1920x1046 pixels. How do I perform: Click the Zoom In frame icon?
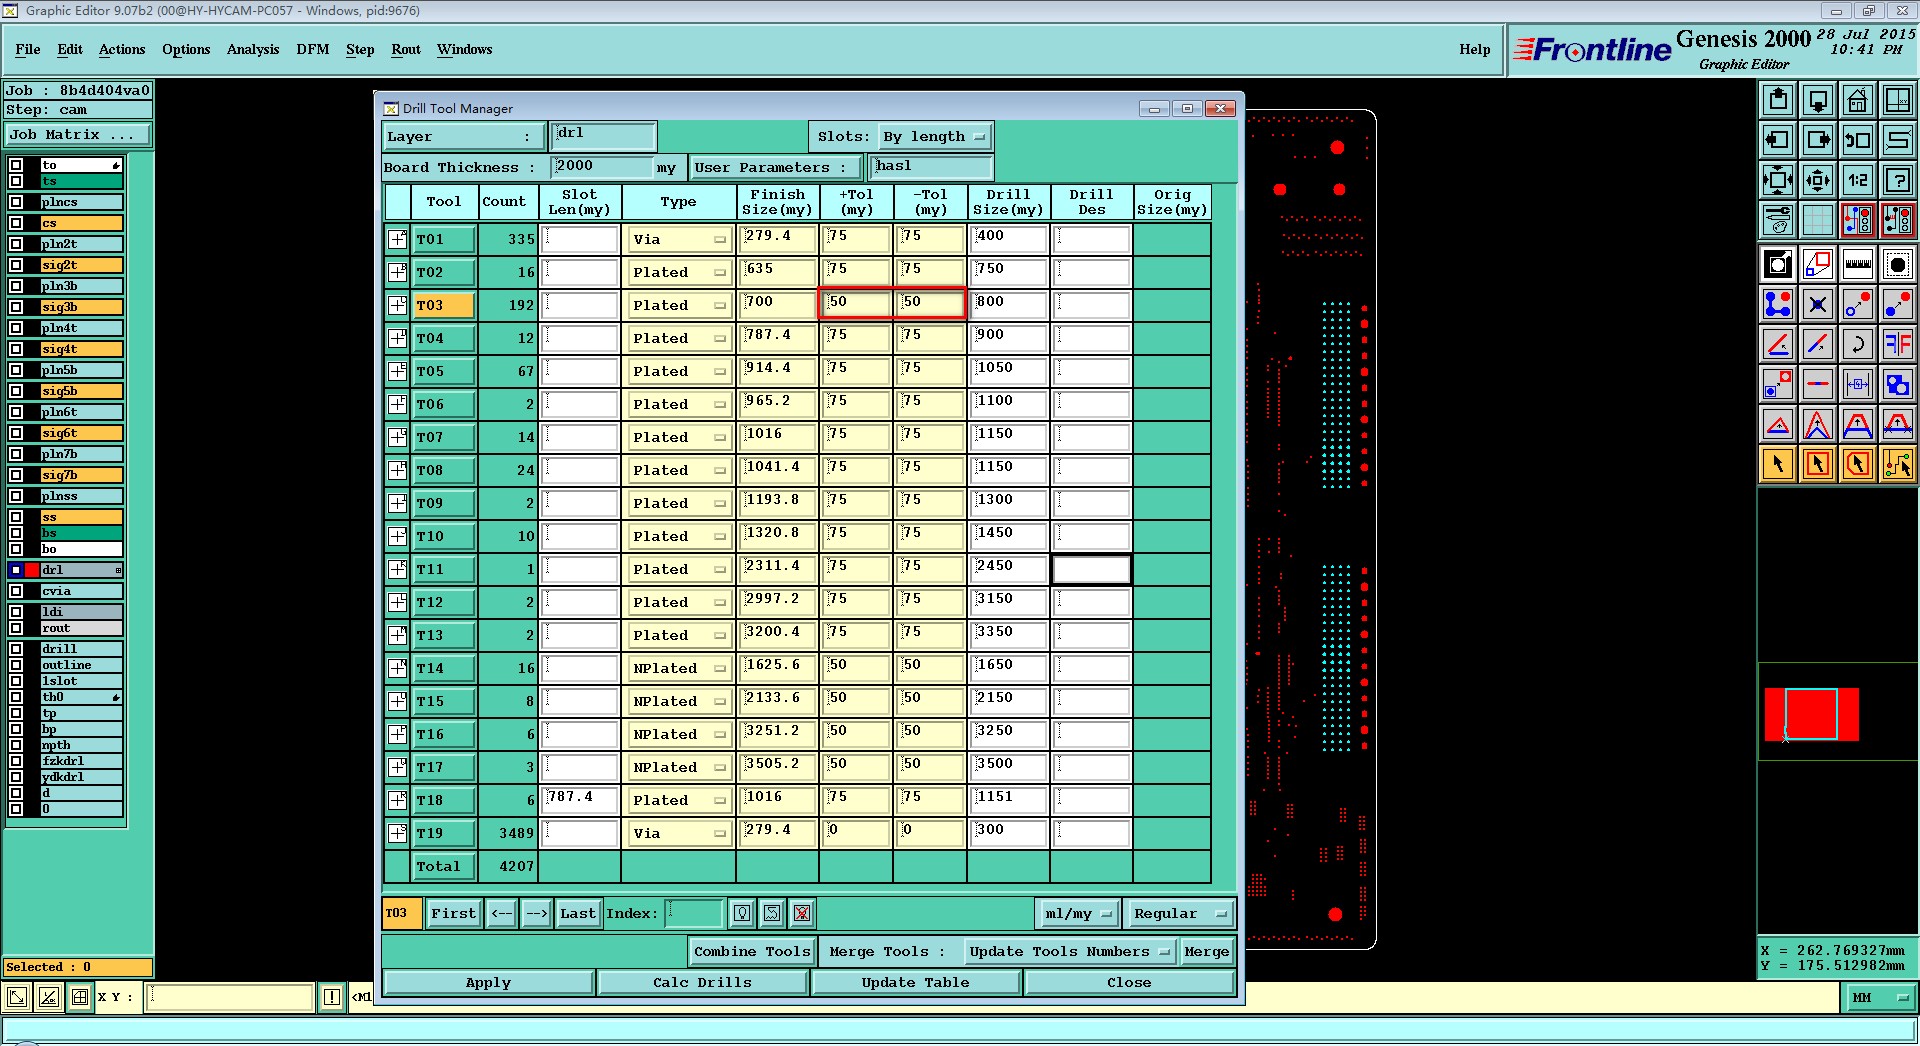point(1778,180)
